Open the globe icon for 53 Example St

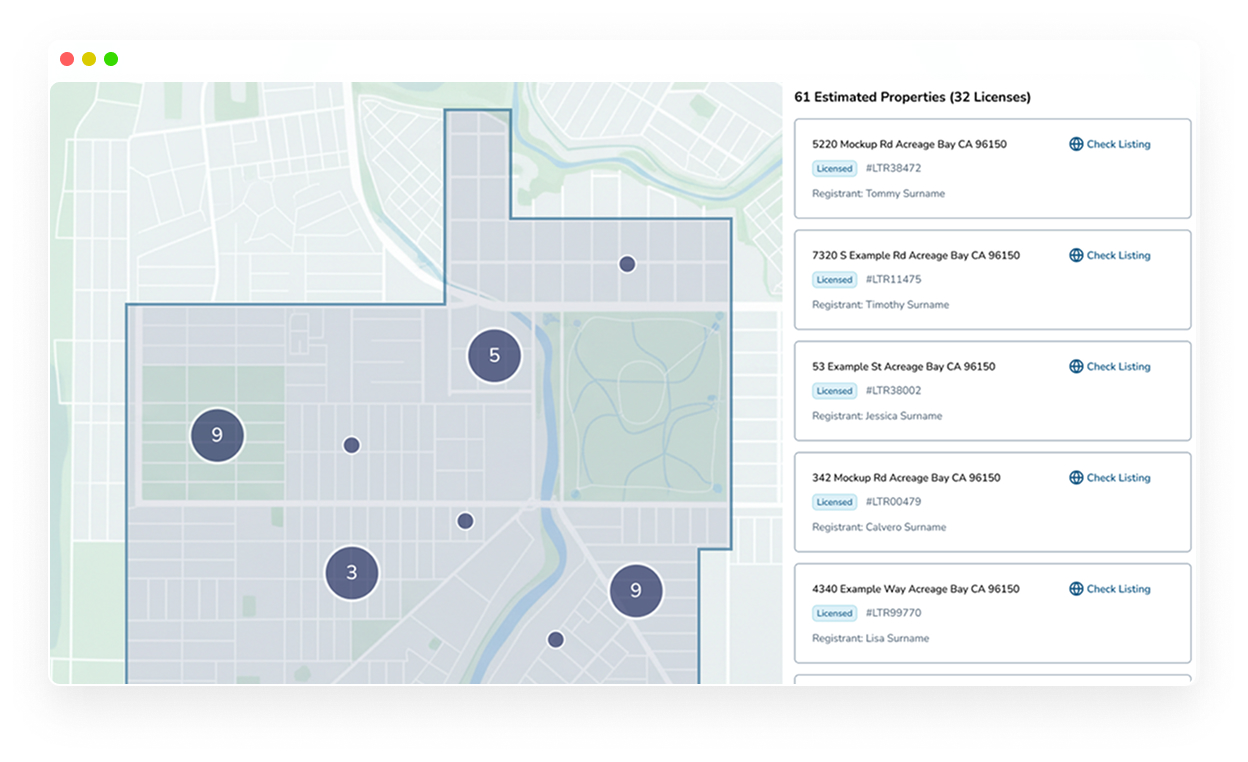(x=1076, y=366)
